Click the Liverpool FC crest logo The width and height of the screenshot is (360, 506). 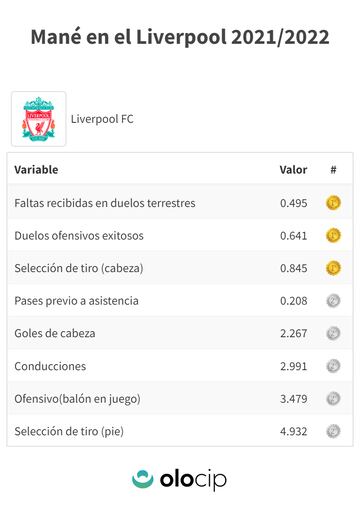39,119
